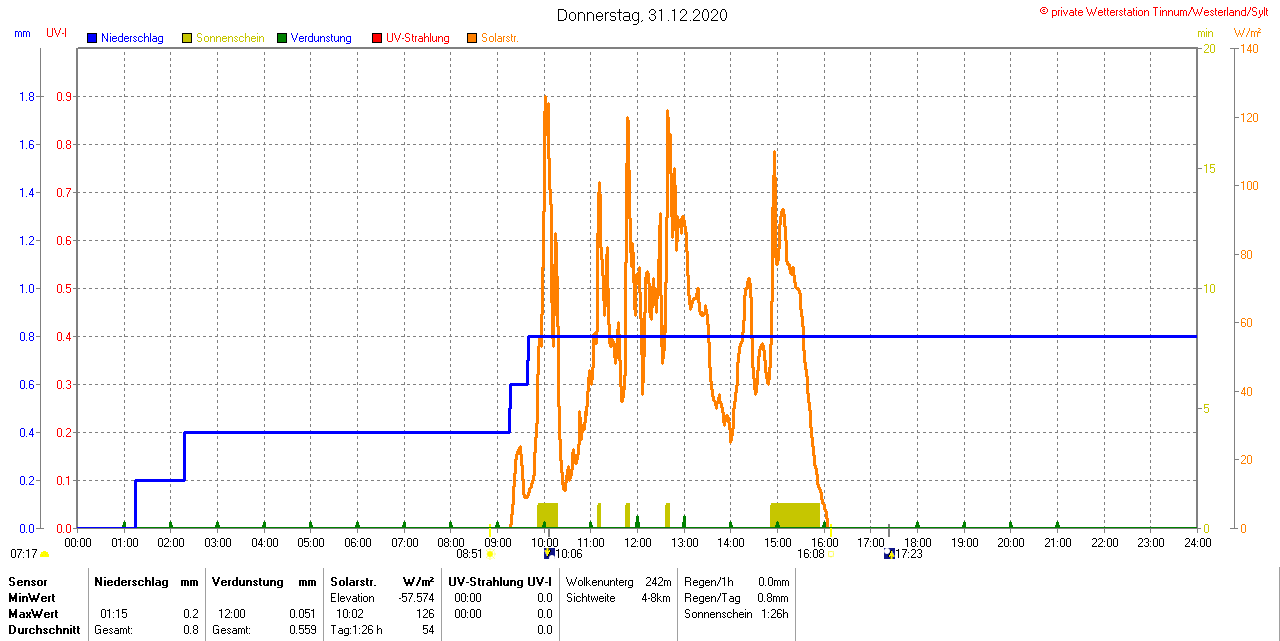Image resolution: width=1280 pixels, height=641 pixels.
Task: Click the Solarstr. max value 126
Action: pos(425,614)
